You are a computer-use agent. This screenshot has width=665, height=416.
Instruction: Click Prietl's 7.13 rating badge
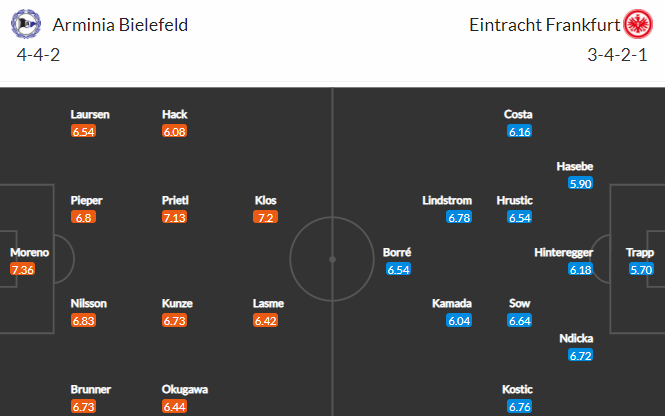point(174,217)
